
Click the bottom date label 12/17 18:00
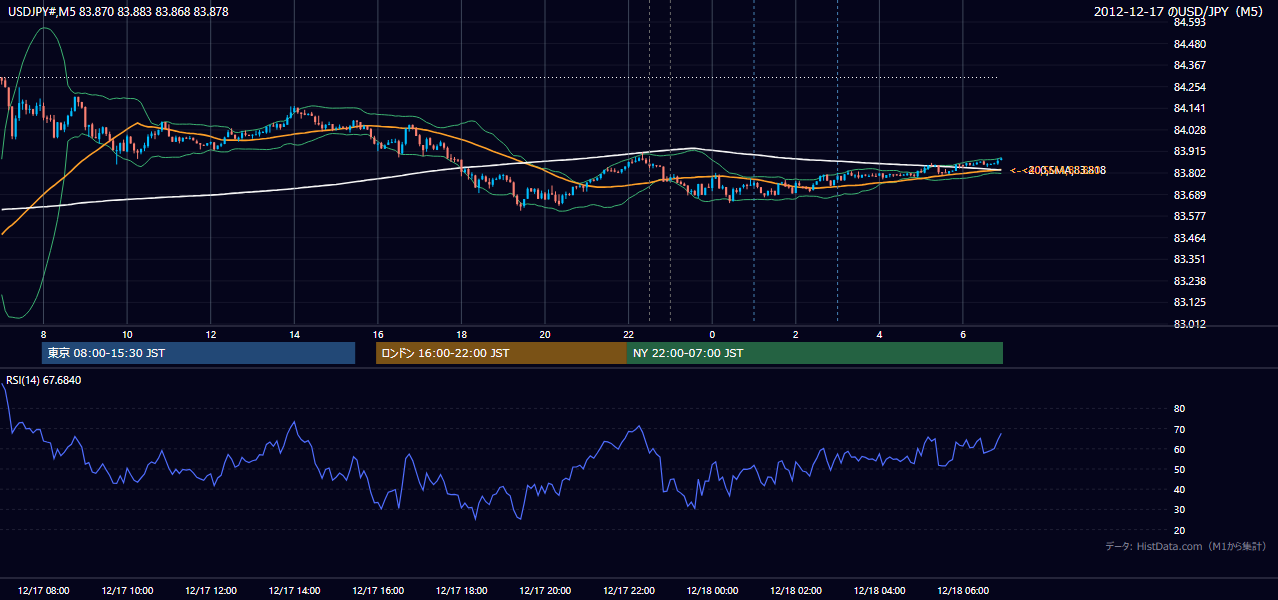pyautogui.click(x=461, y=591)
